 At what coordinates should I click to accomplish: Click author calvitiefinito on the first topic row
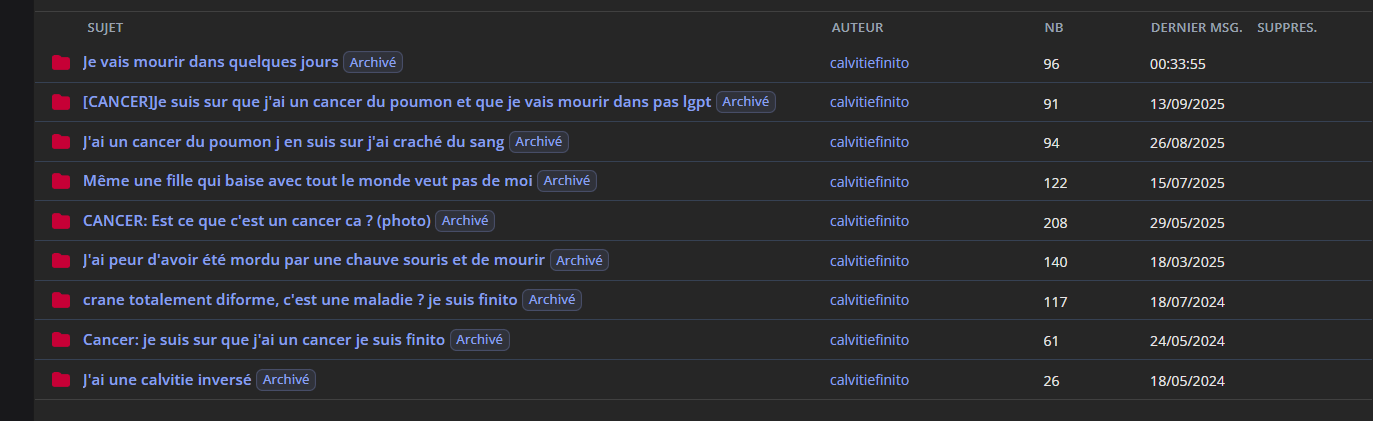click(x=869, y=63)
